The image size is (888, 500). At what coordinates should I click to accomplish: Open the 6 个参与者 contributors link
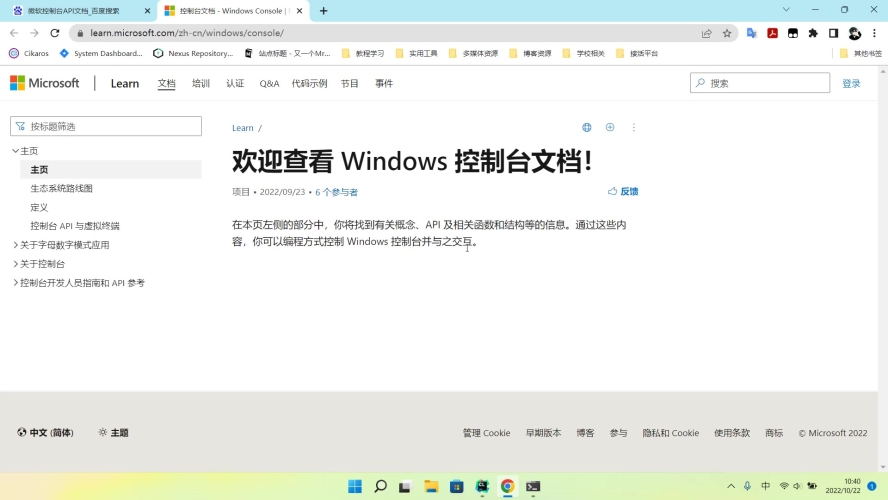click(336, 192)
